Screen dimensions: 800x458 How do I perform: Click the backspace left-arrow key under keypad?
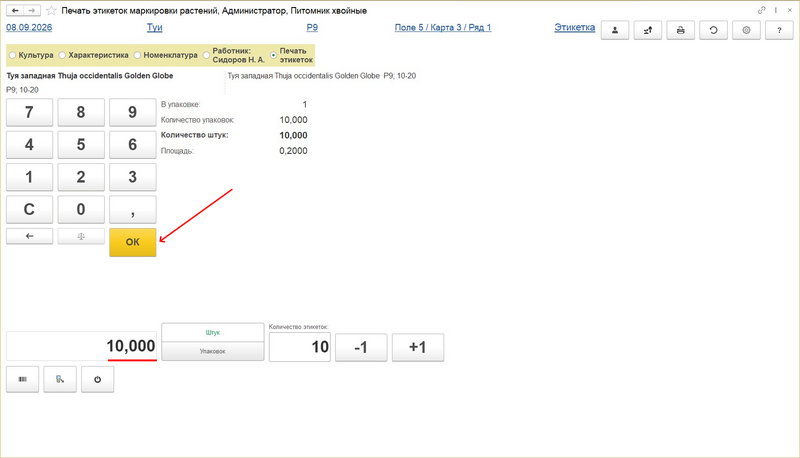pyautogui.click(x=30, y=236)
